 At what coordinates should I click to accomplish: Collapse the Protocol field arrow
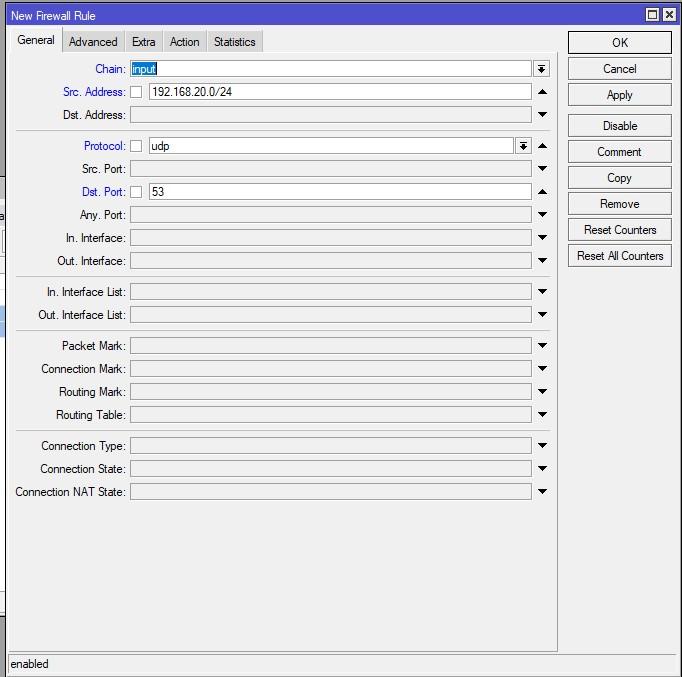coord(542,146)
